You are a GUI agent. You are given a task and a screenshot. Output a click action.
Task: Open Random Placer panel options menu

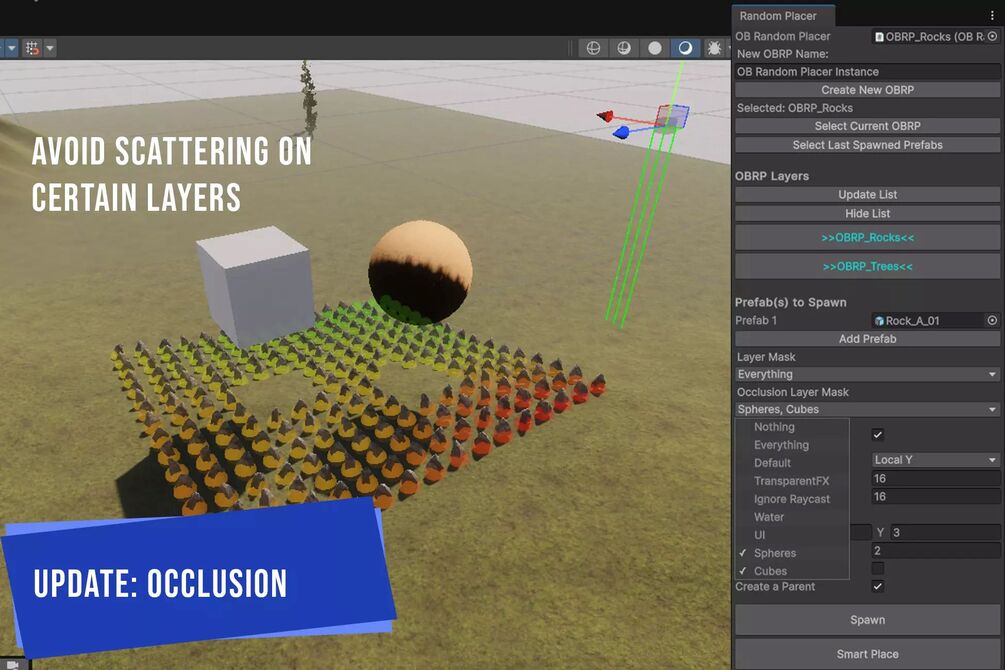pos(992,15)
